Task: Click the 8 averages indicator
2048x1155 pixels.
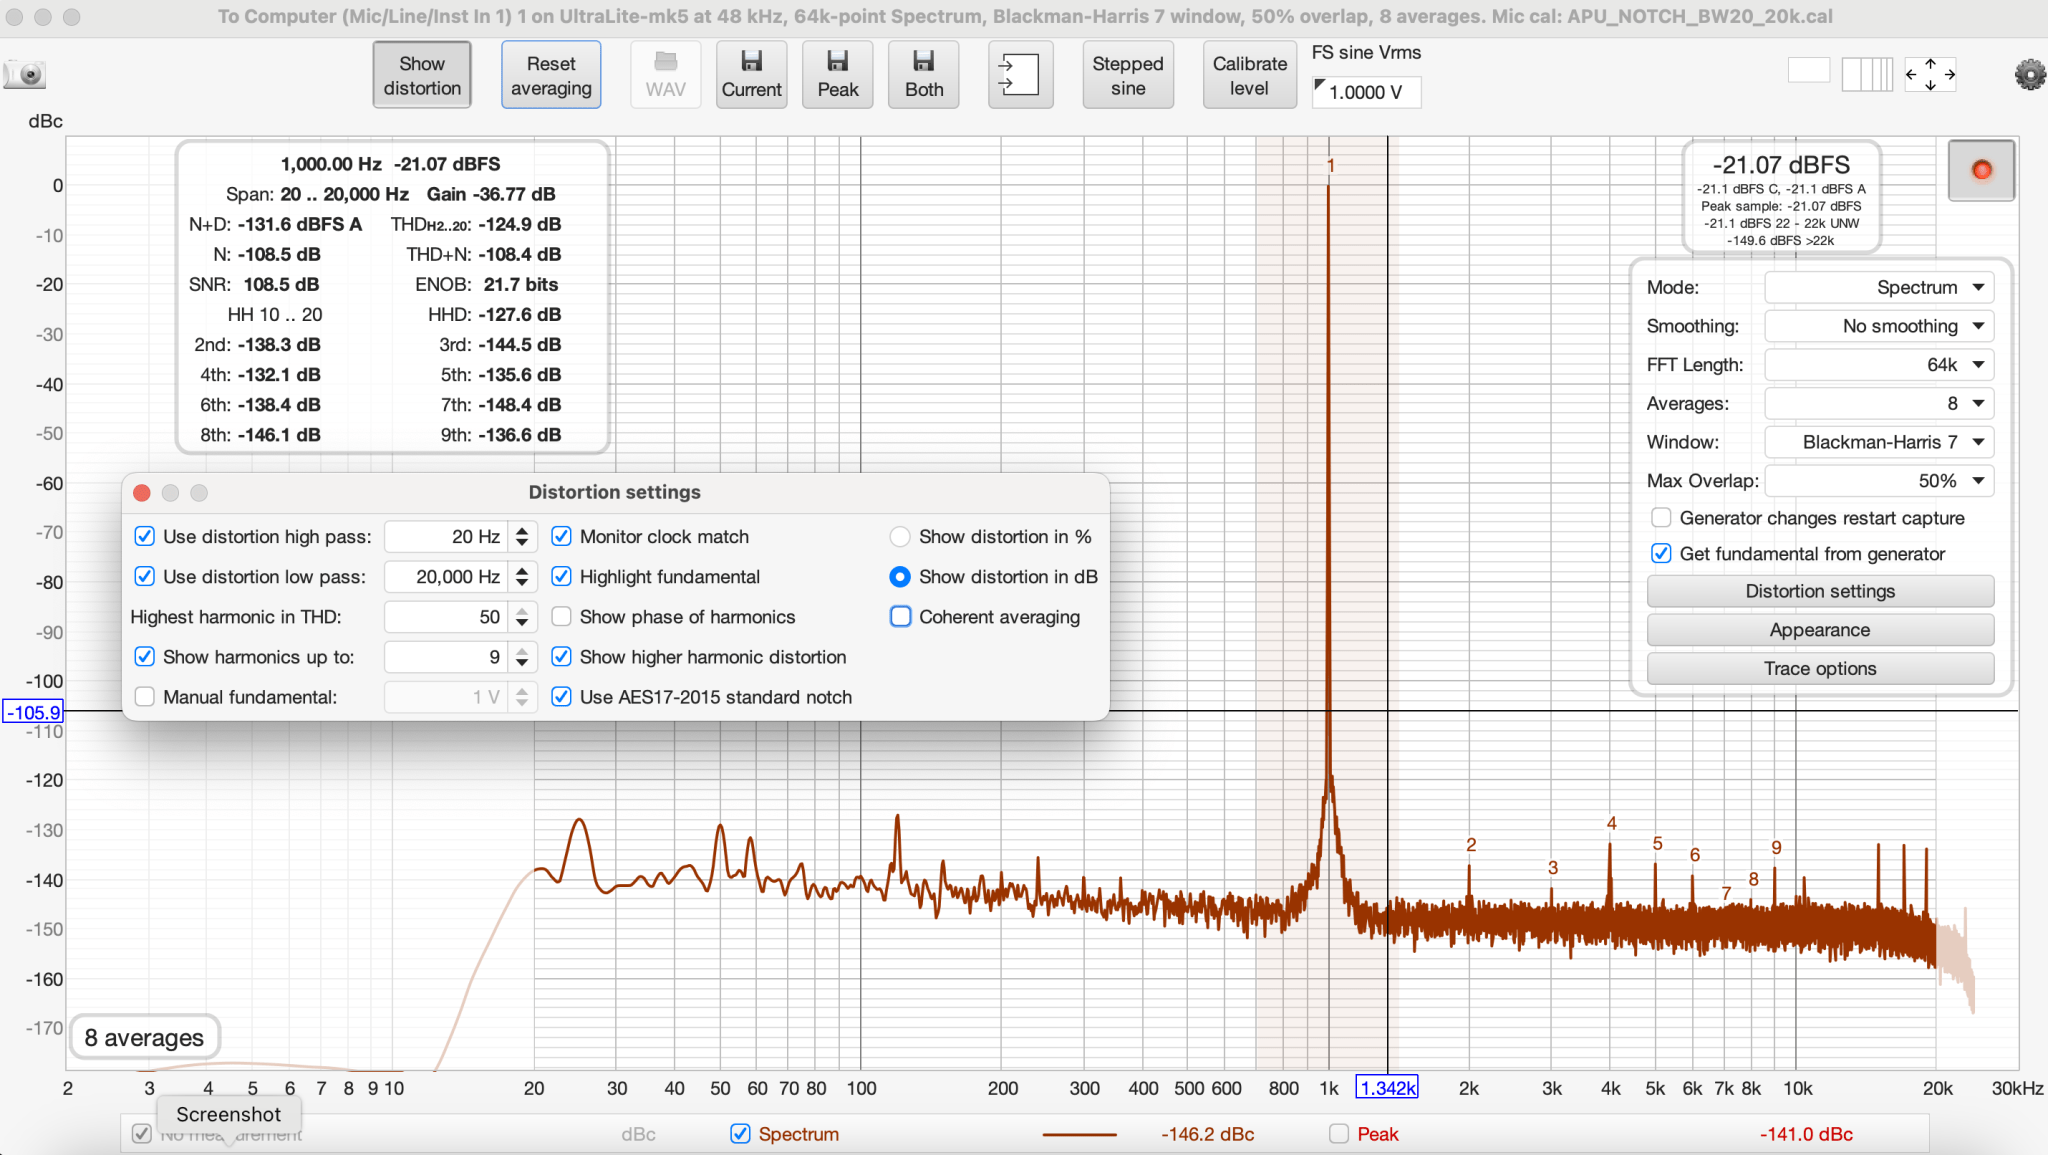Action: [x=144, y=1038]
